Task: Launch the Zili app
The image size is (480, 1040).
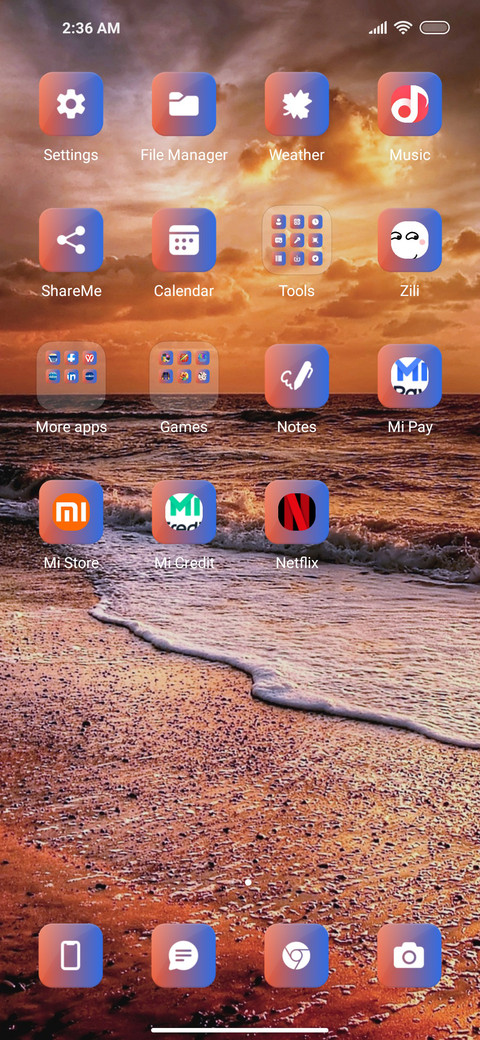Action: [x=410, y=240]
